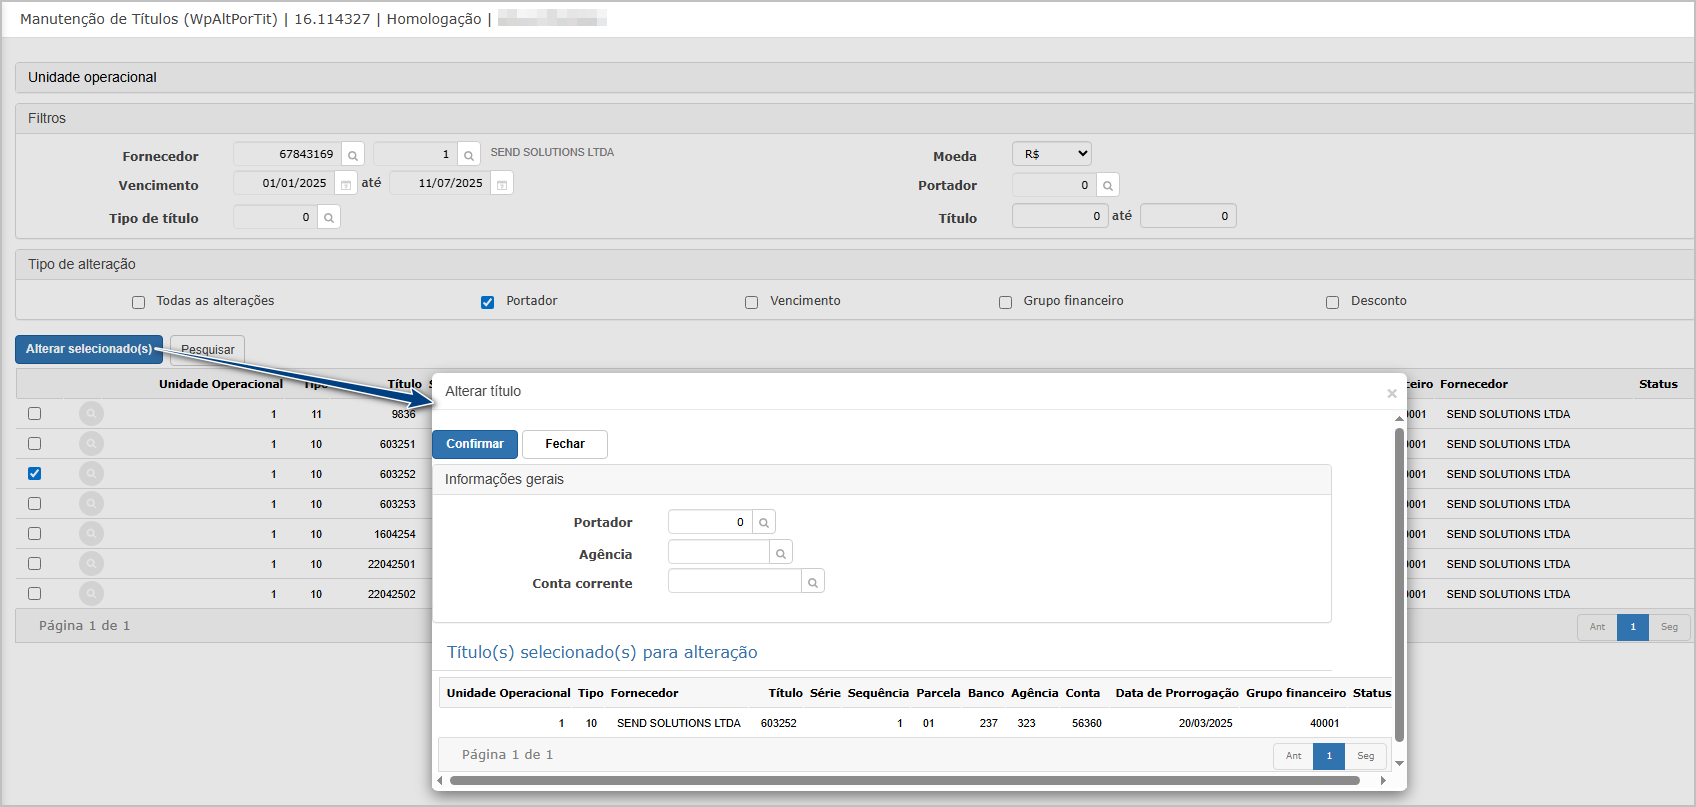Collapse the Tipo de alteração section
1696x807 pixels.
(855, 264)
